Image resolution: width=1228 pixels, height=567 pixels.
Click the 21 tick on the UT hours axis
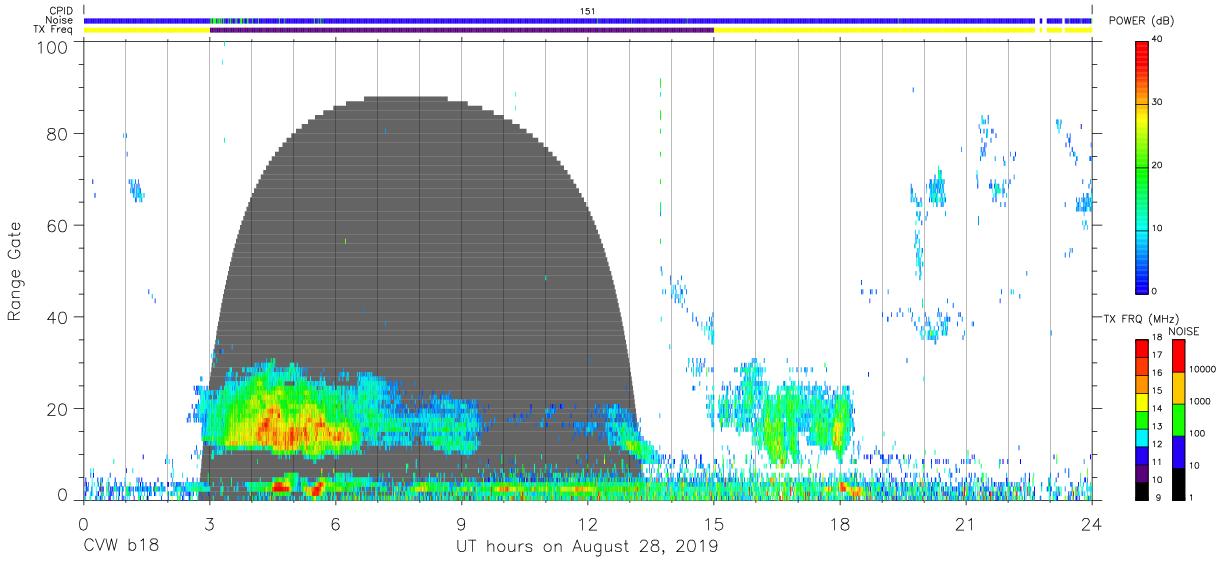(965, 523)
